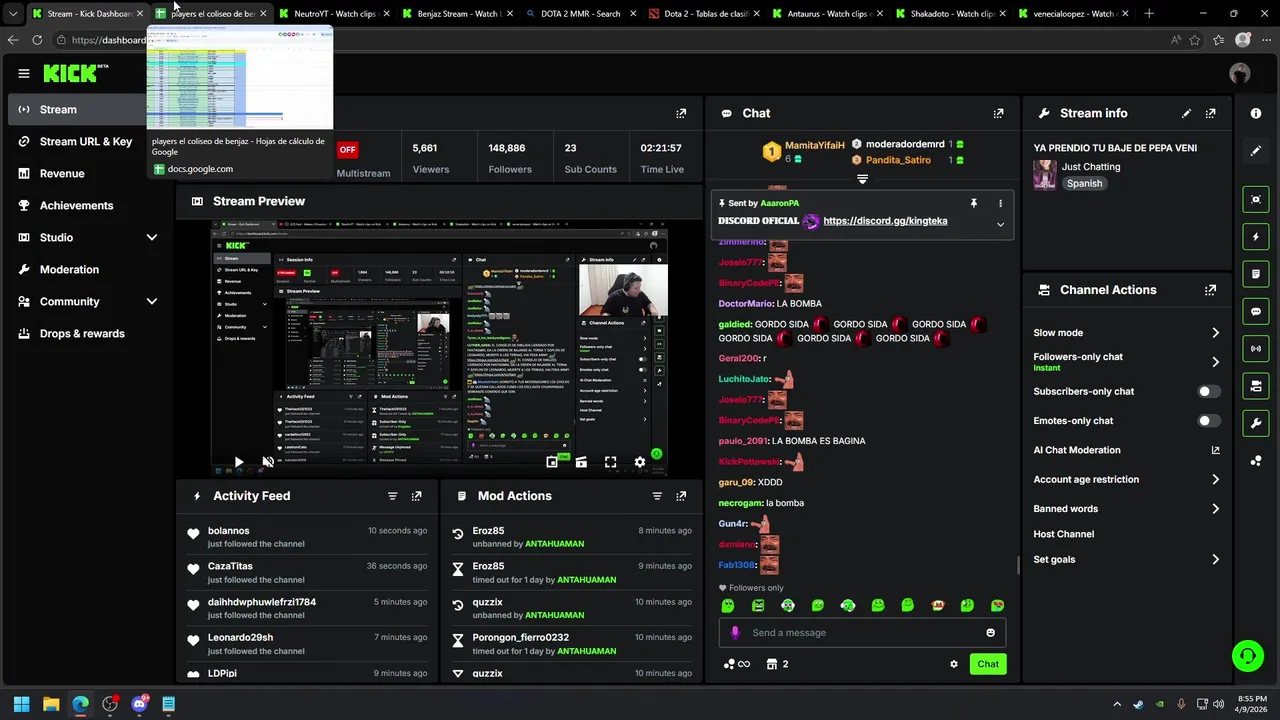Open a new browser tab
The image size is (1280, 720).
(x=1149, y=14)
